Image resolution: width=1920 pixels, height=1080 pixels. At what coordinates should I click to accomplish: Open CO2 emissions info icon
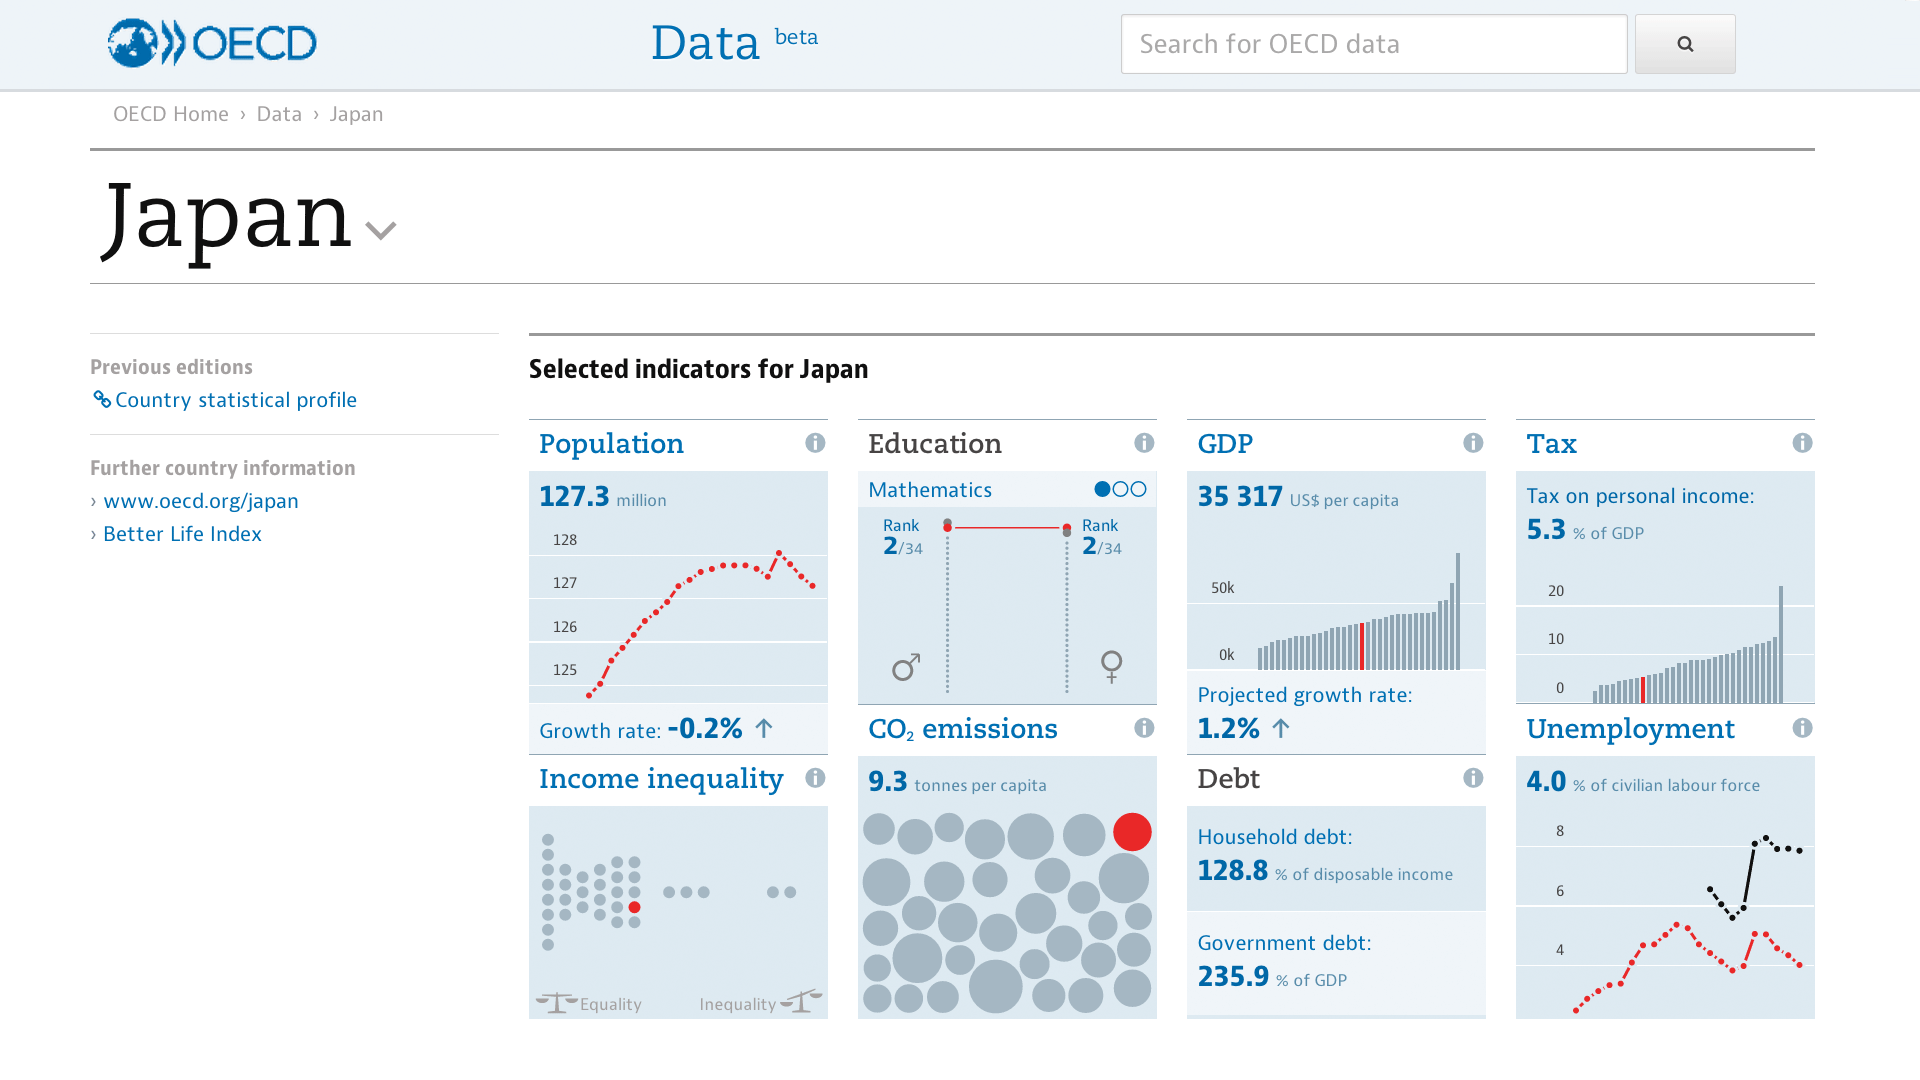click(x=1144, y=728)
